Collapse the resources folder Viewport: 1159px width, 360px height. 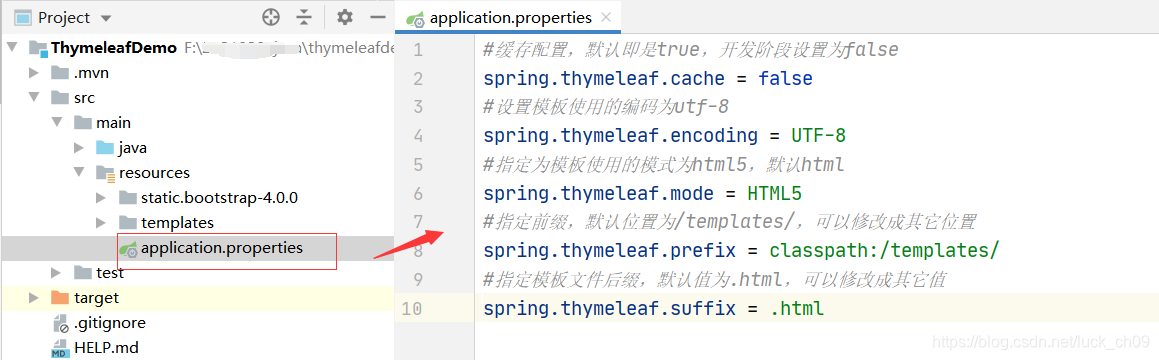click(x=80, y=173)
